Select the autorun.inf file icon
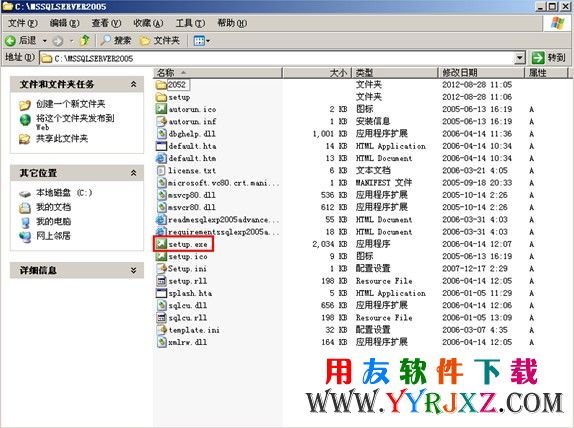Image resolution: width=574 pixels, height=428 pixels. tap(161, 122)
